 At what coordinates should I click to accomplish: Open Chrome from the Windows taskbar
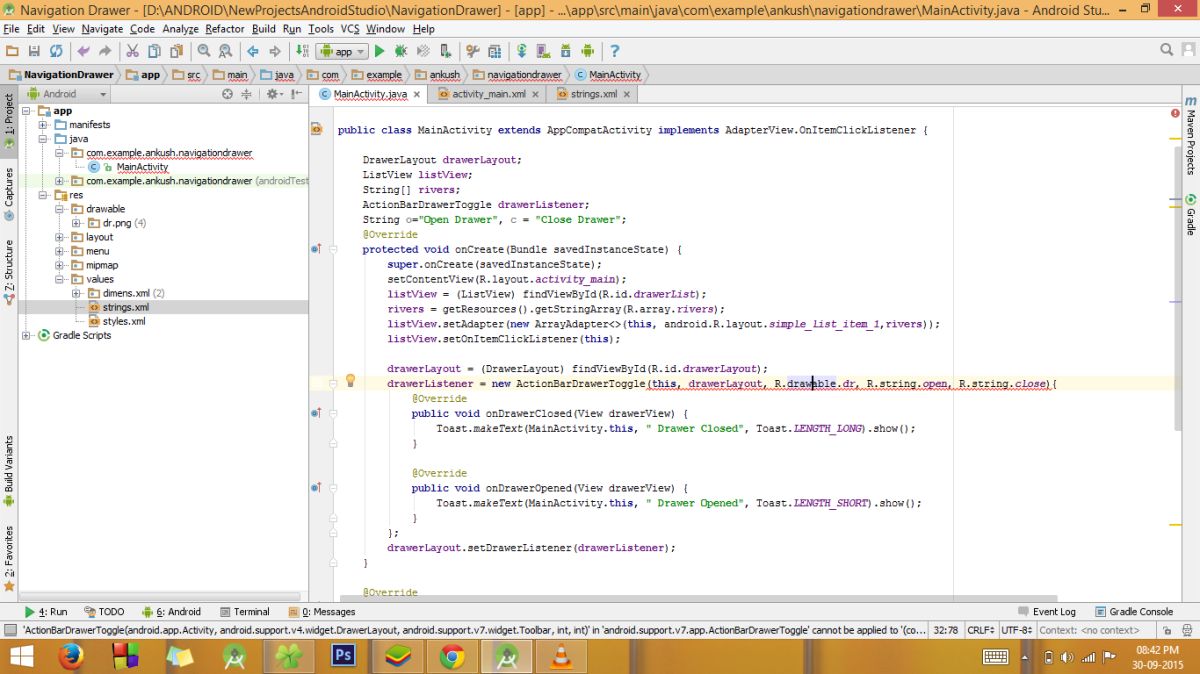coord(452,656)
